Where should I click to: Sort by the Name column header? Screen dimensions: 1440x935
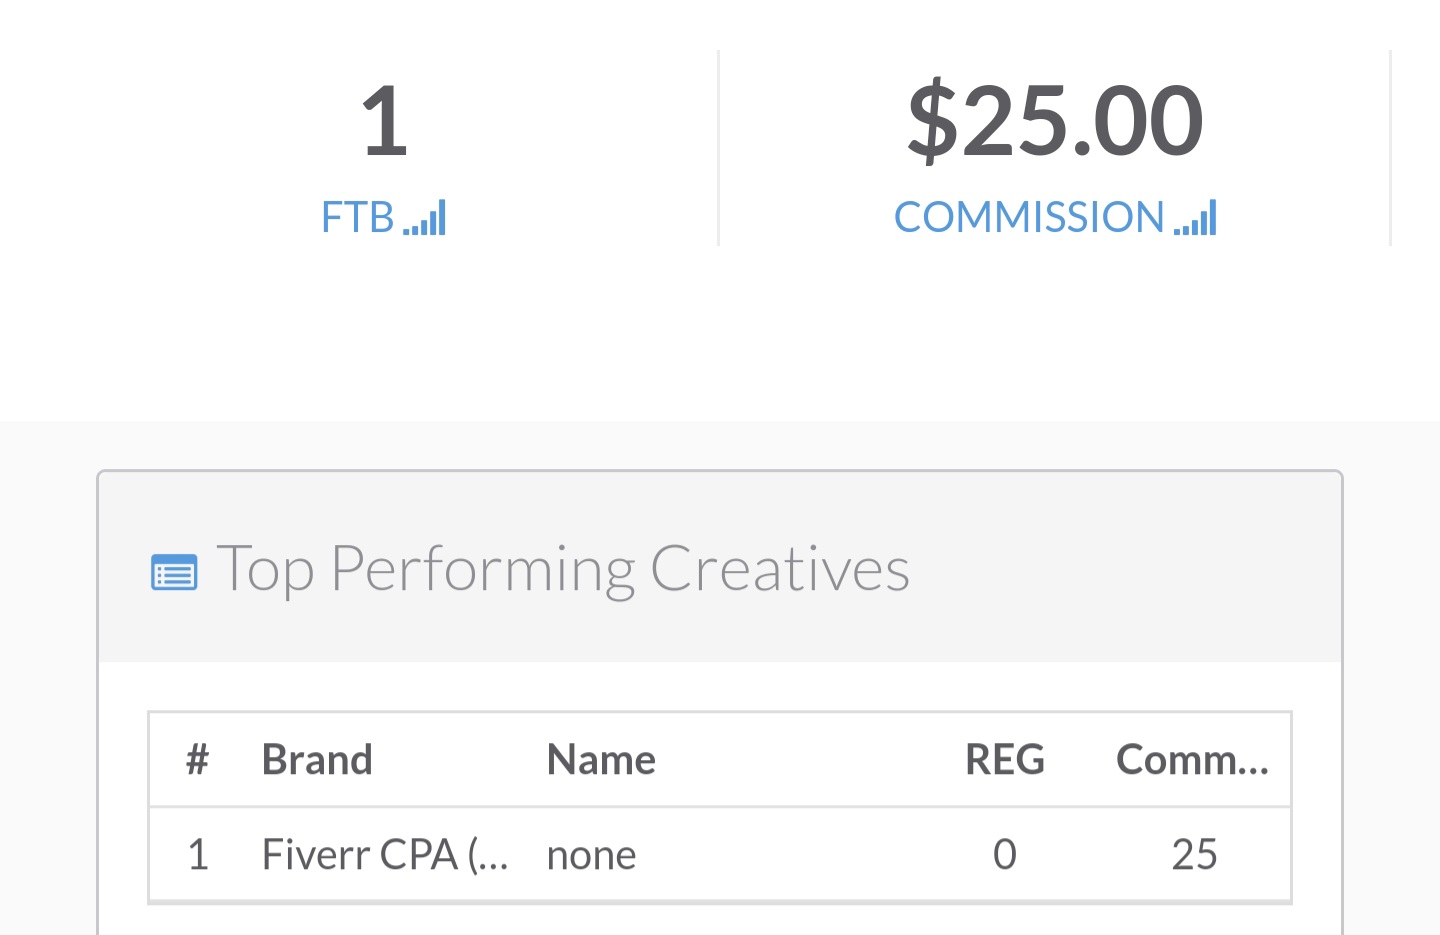(601, 760)
